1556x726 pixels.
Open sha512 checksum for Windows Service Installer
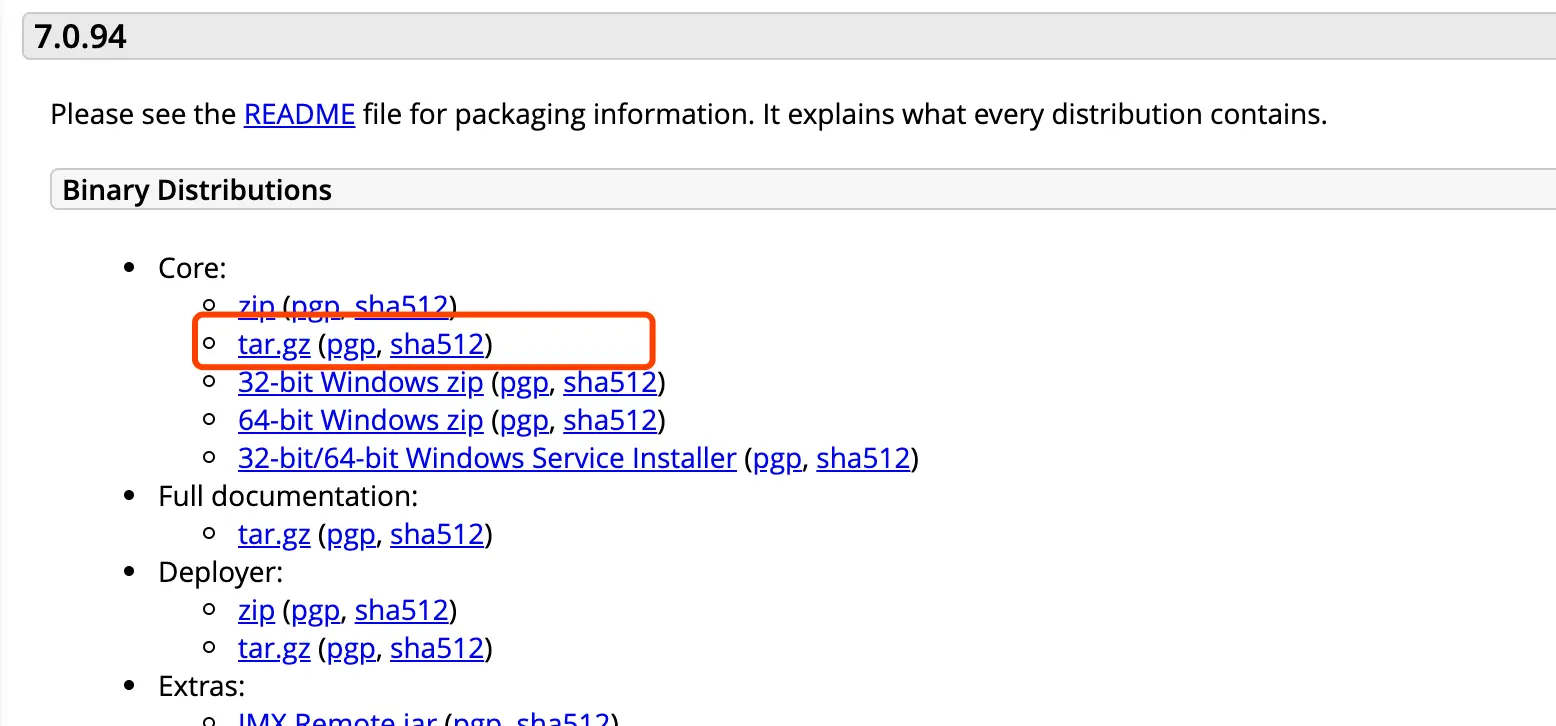click(863, 459)
